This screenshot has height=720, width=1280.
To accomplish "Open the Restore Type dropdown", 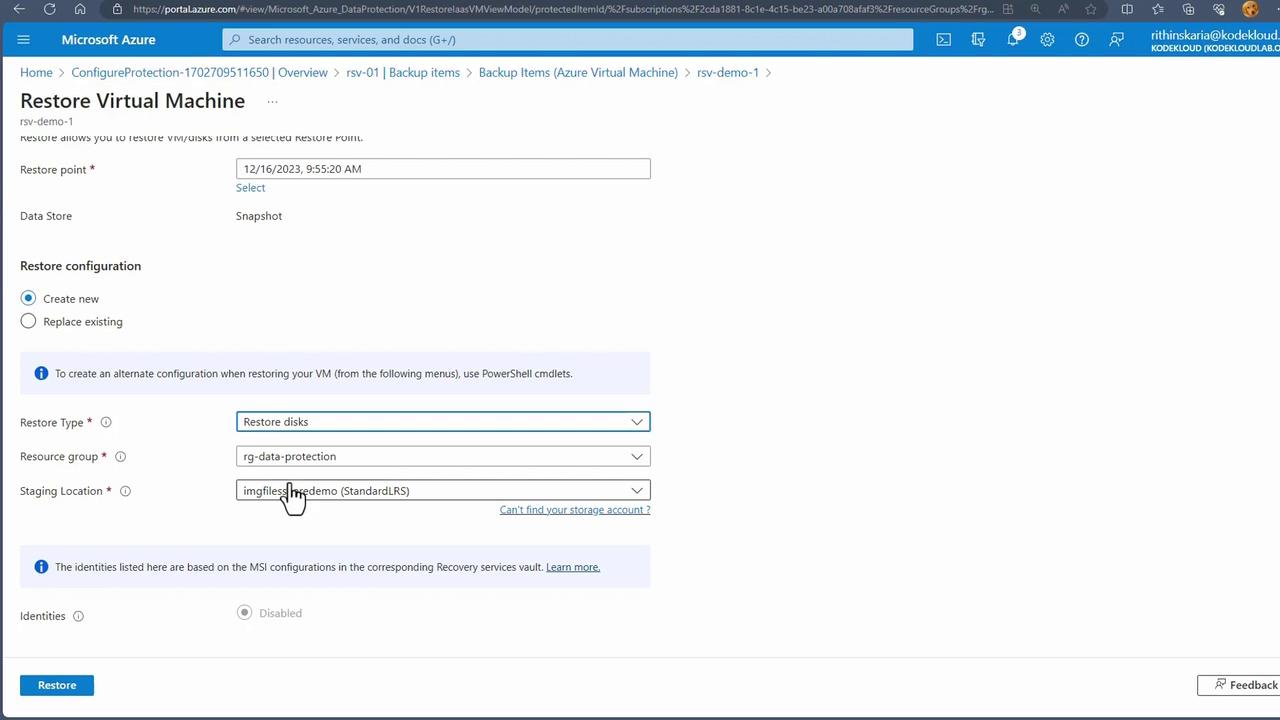I will [x=443, y=422].
